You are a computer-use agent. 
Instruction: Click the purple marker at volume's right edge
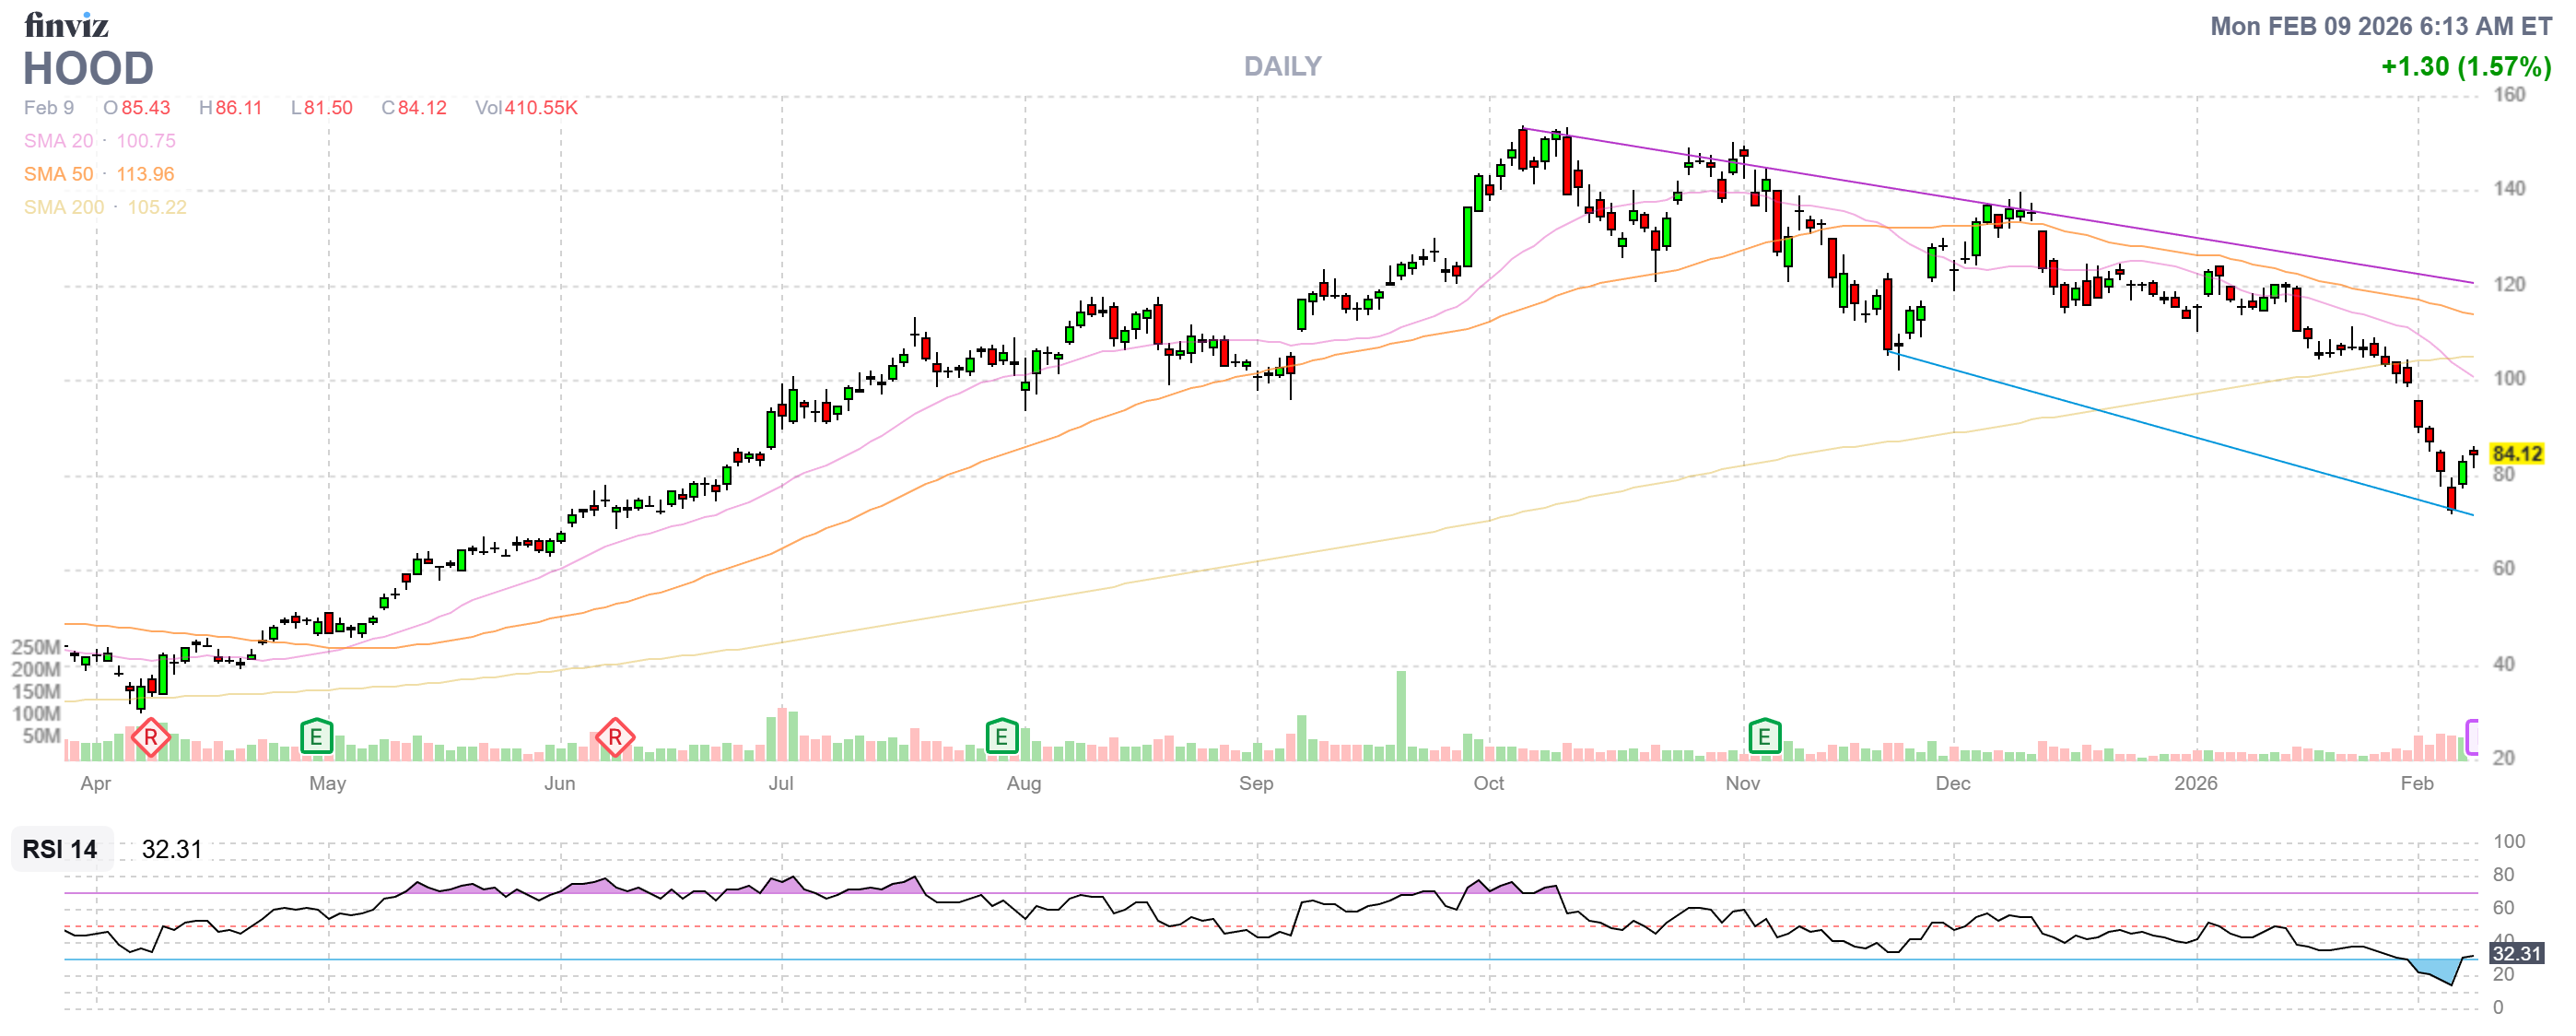pyautogui.click(x=2471, y=737)
